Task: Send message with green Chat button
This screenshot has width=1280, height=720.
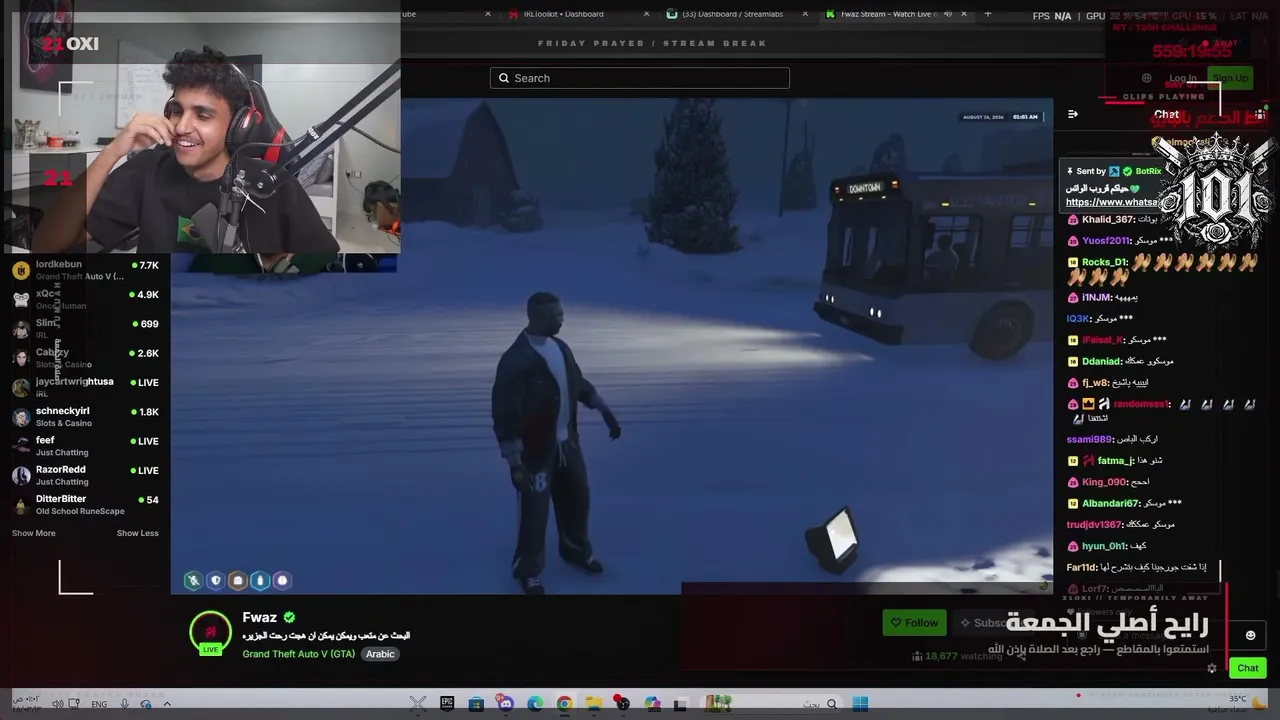Action: [1247, 668]
